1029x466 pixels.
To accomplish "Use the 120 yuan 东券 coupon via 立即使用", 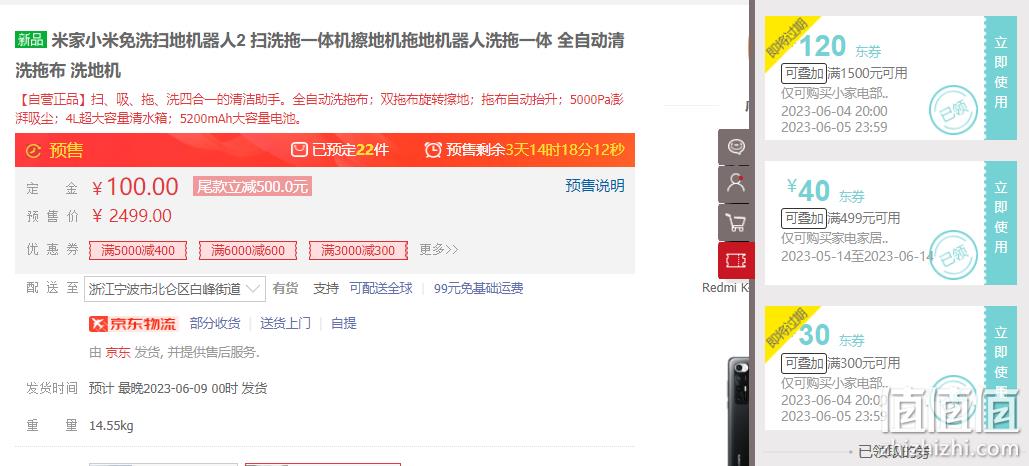I will pos(1000,78).
